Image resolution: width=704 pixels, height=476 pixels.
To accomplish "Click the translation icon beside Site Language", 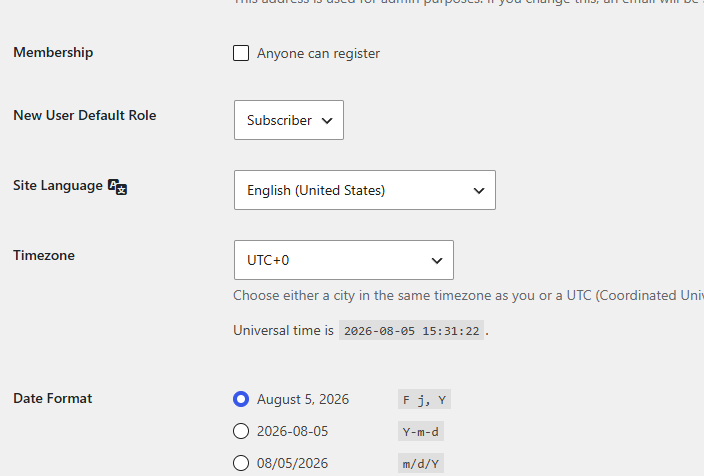I will (118, 187).
